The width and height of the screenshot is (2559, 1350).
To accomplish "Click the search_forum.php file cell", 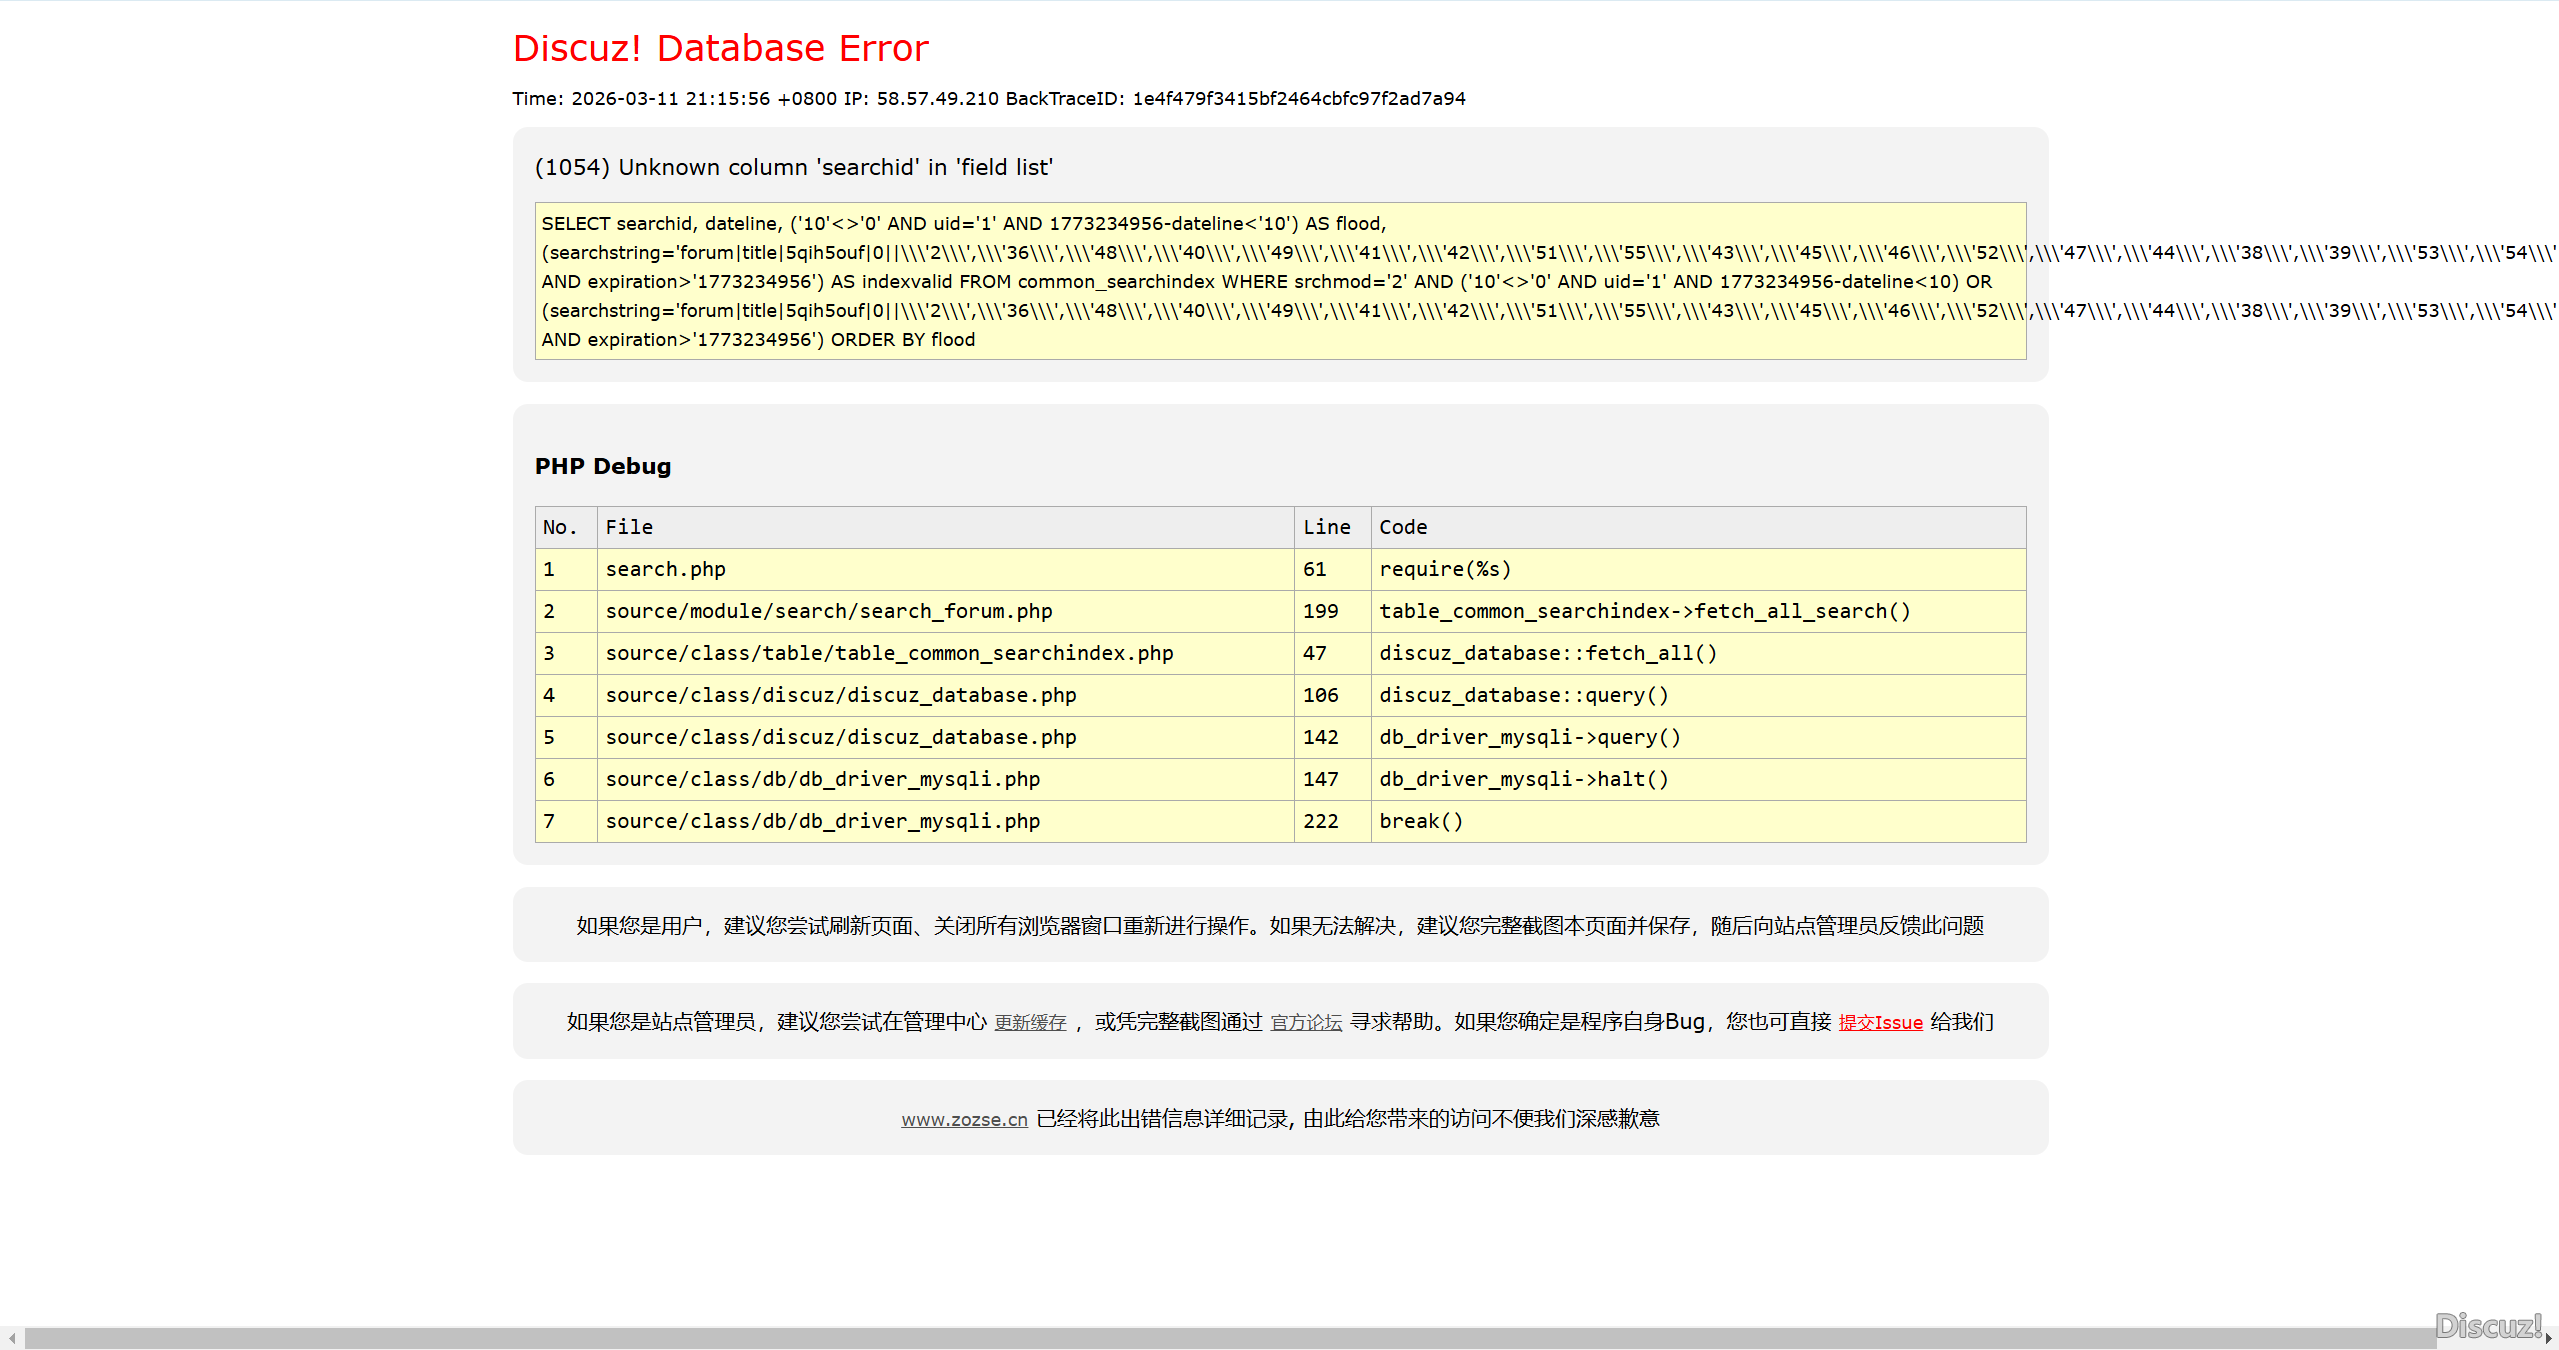I will coord(828,611).
